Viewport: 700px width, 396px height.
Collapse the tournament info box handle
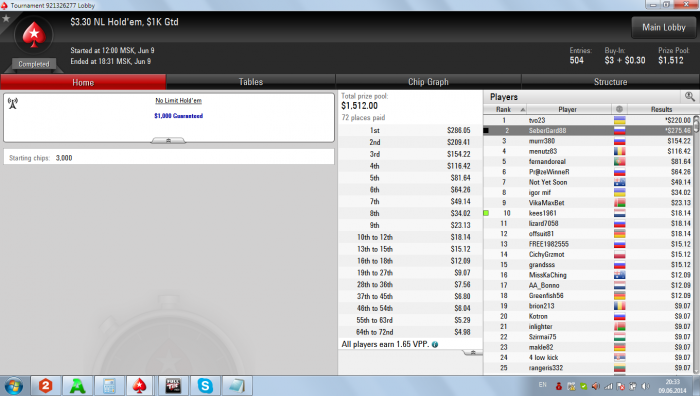(x=168, y=141)
